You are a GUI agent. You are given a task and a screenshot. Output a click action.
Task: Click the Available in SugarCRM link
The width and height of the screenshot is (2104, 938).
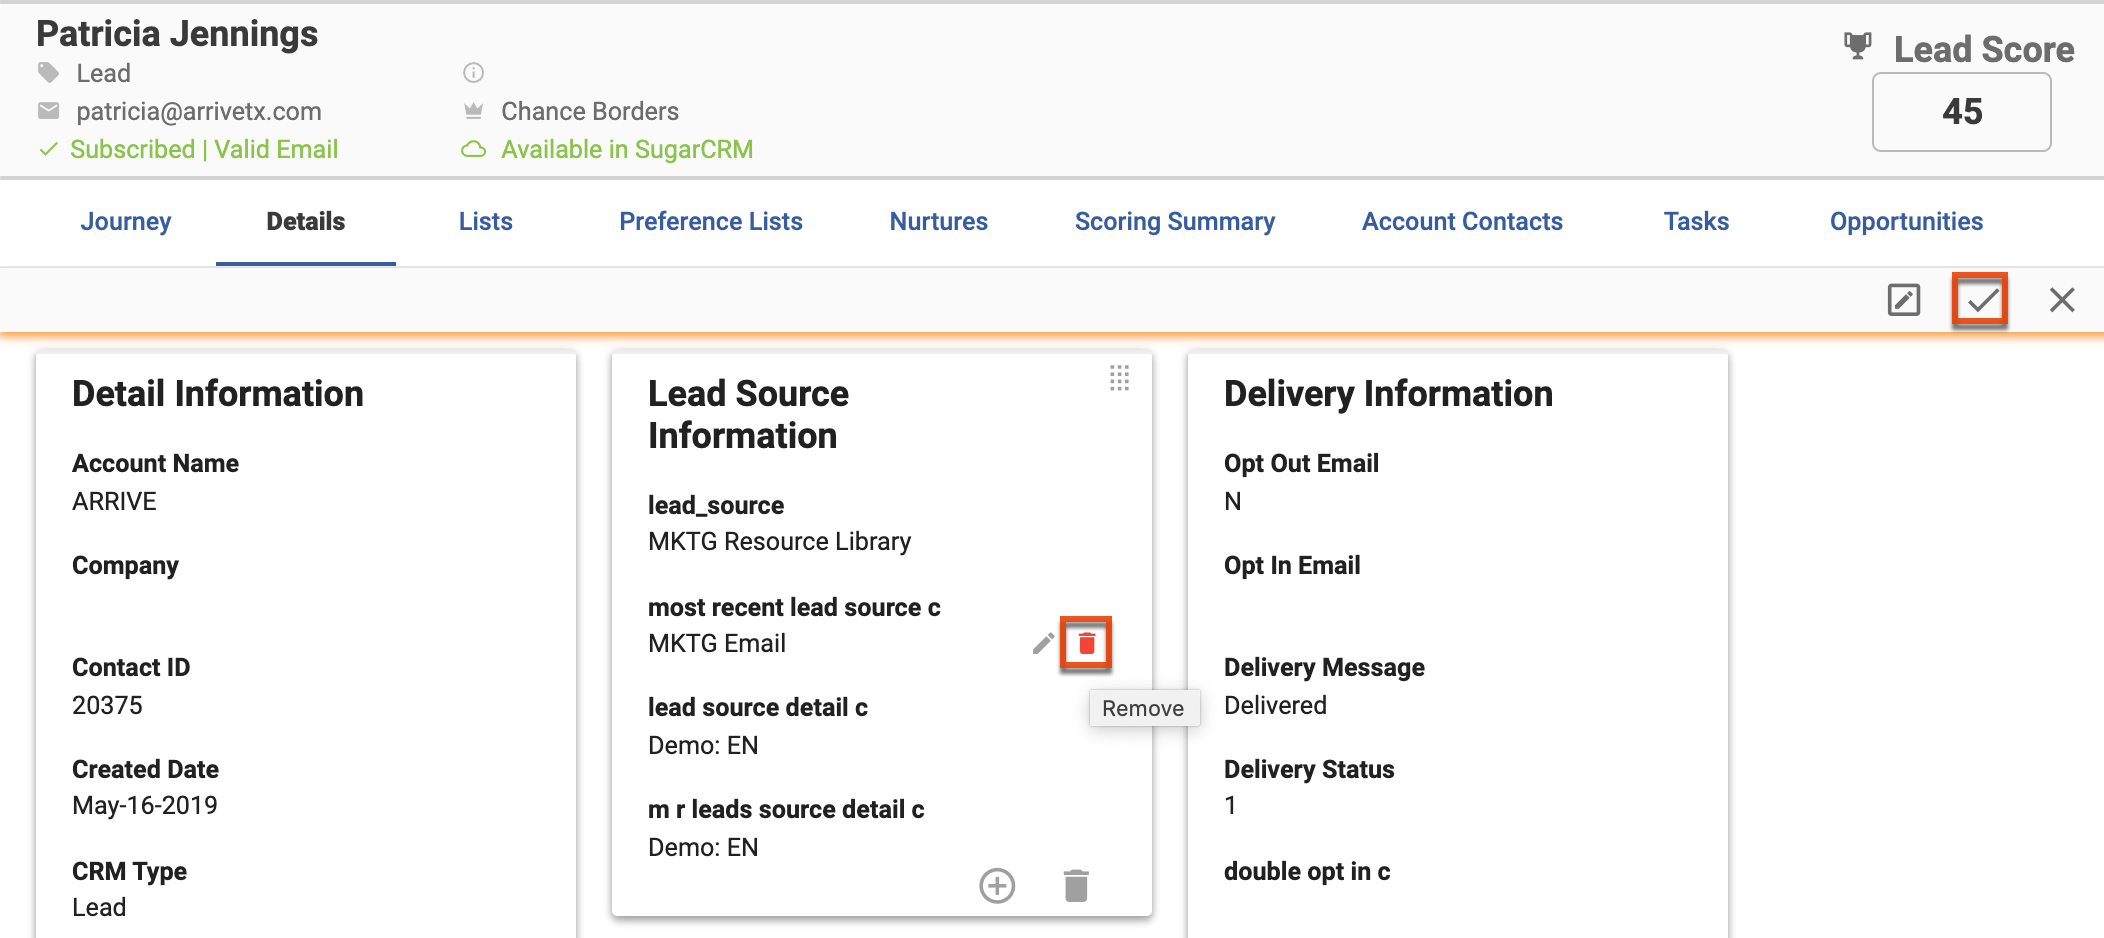pyautogui.click(x=626, y=149)
